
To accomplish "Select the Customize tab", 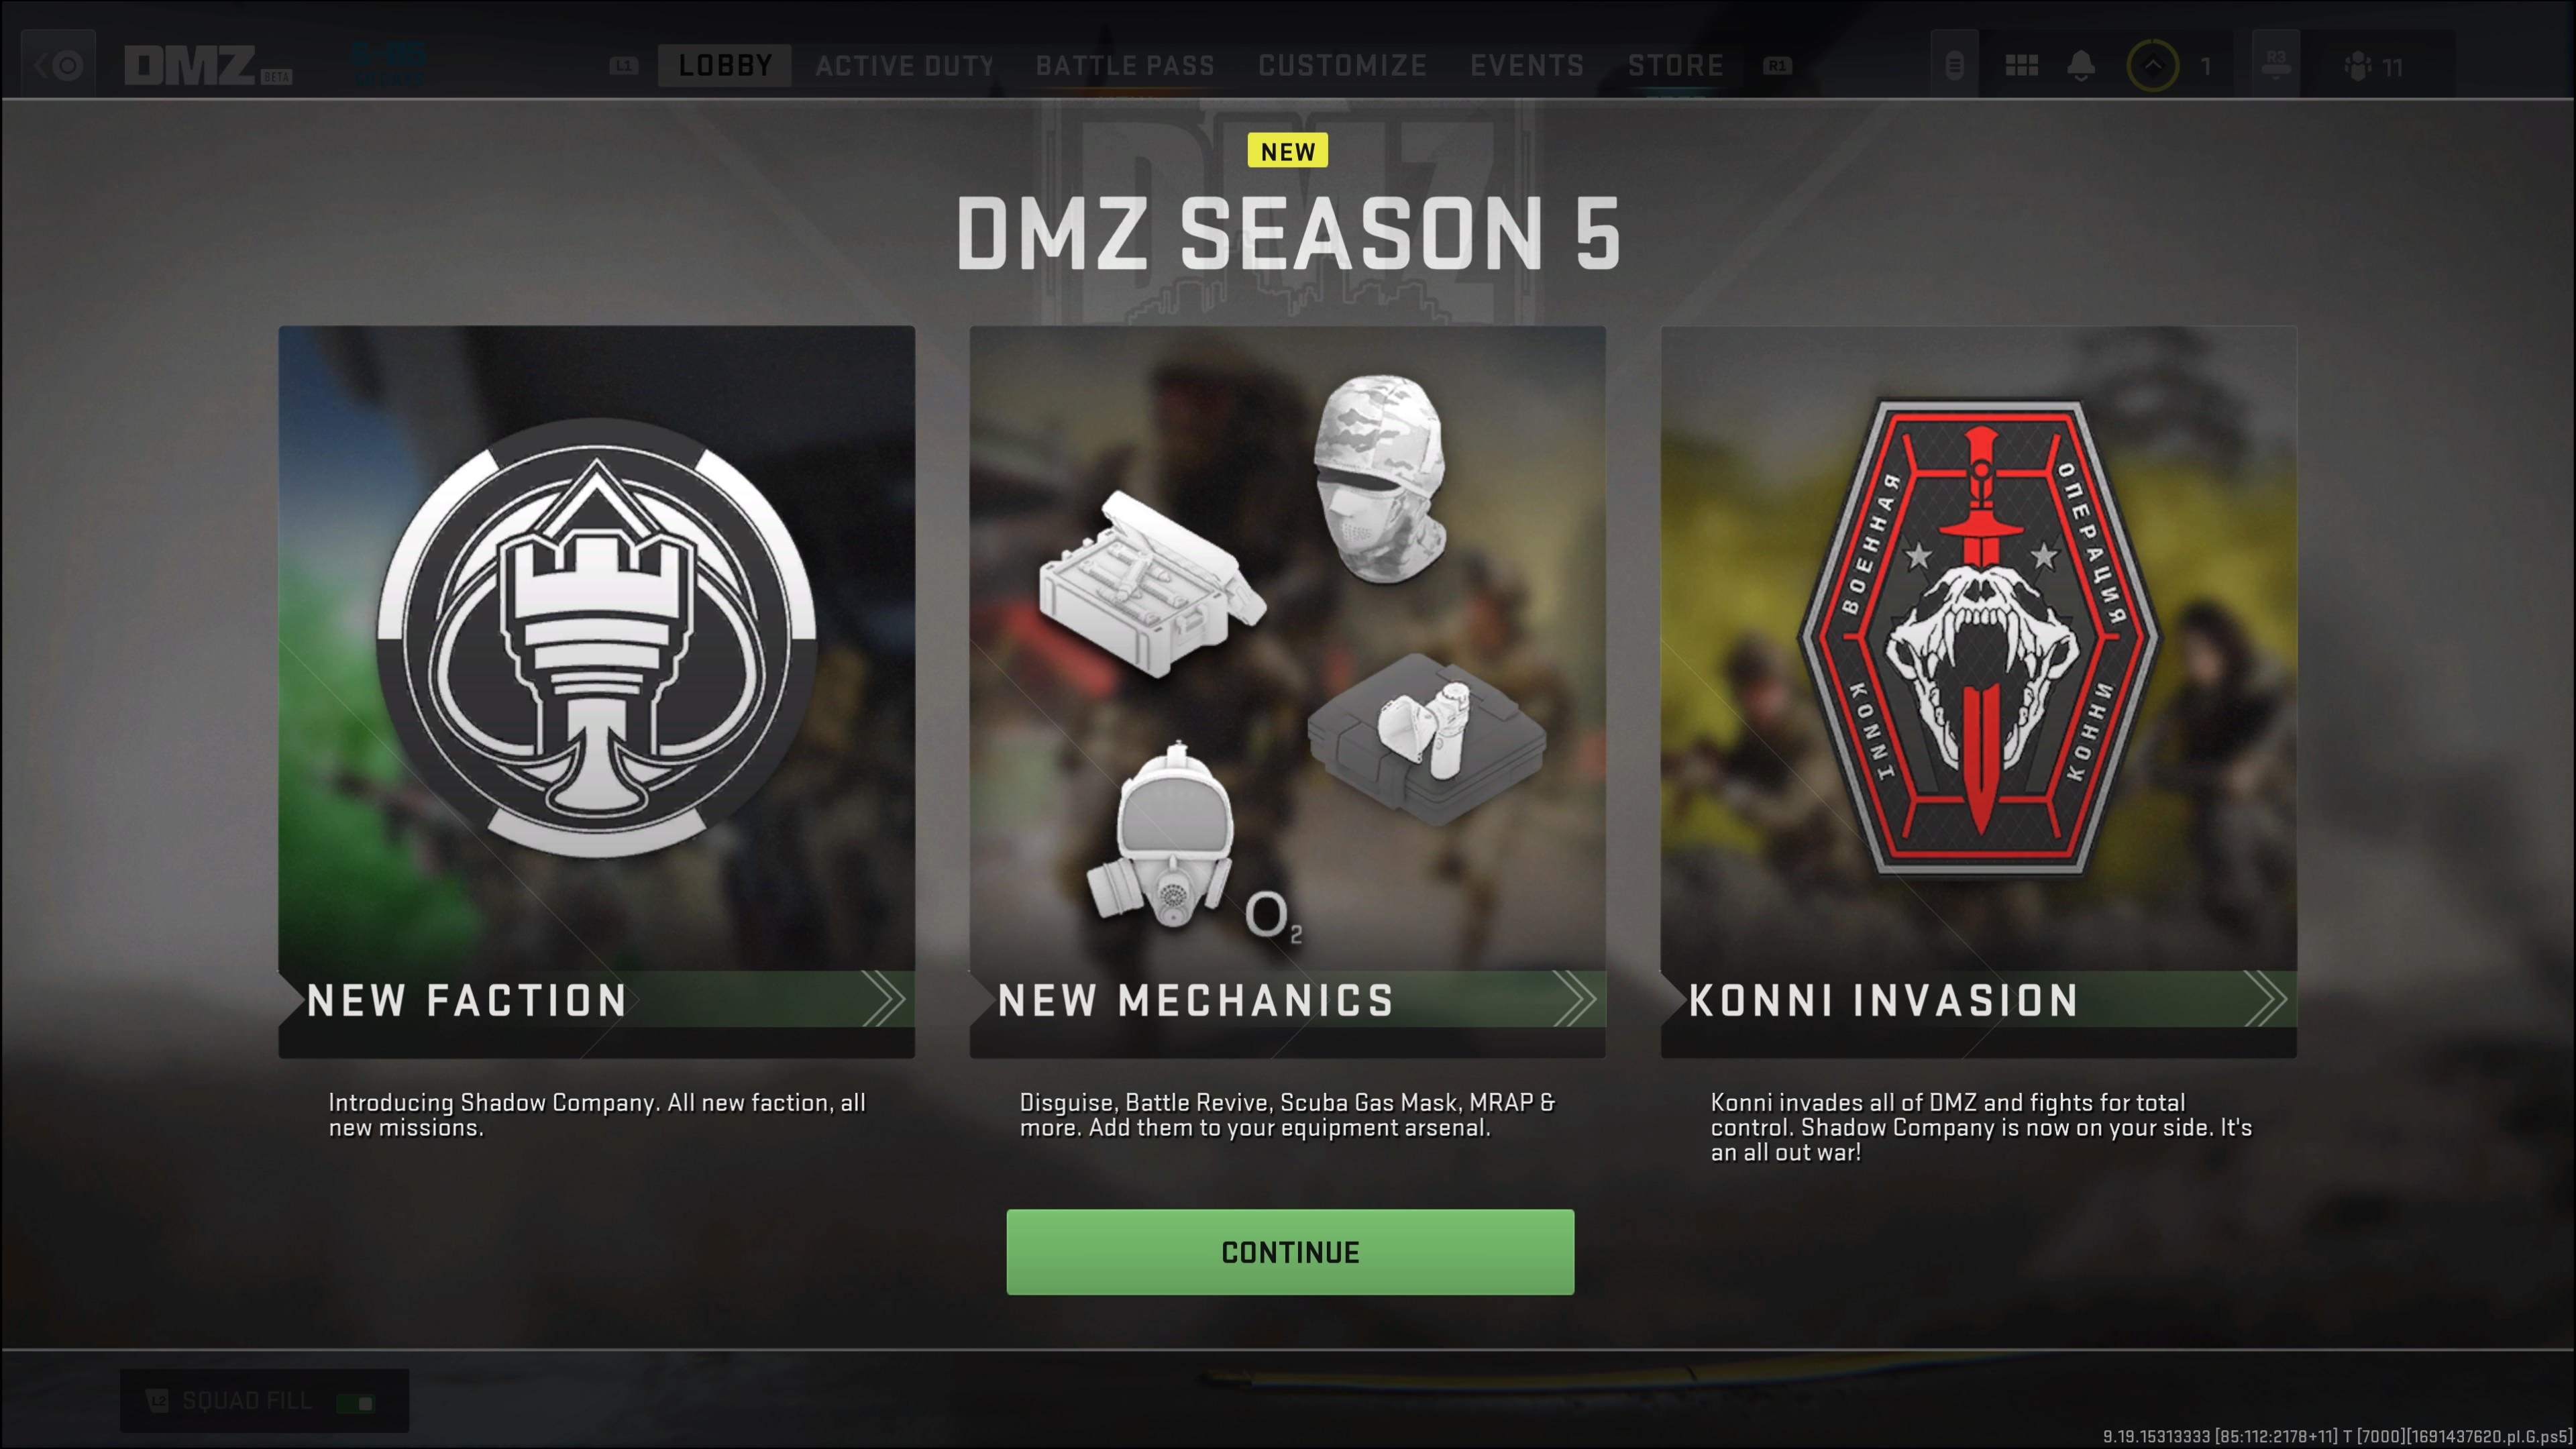I will (1342, 66).
